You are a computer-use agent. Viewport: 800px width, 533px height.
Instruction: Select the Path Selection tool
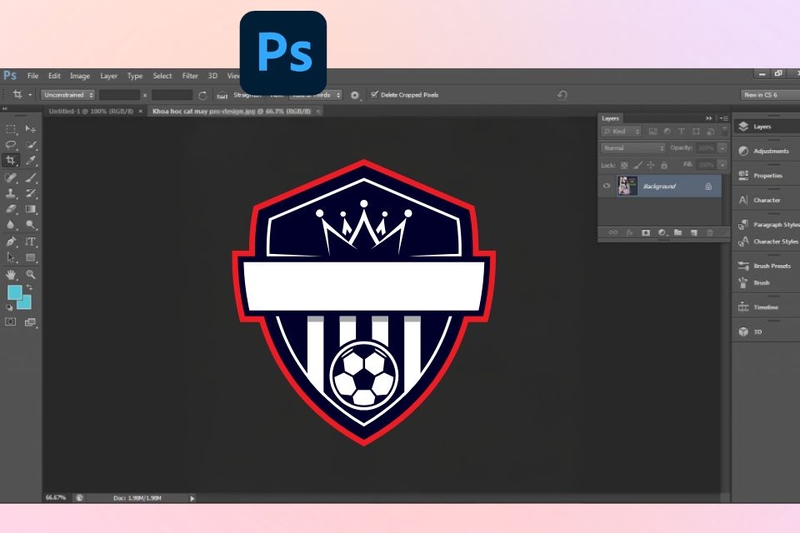point(11,258)
